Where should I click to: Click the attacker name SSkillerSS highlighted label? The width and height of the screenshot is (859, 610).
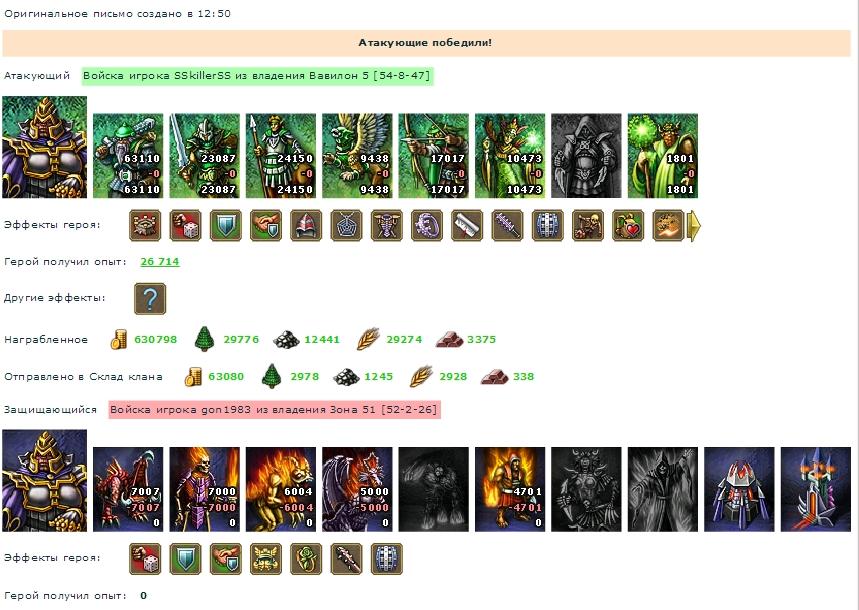click(x=257, y=76)
